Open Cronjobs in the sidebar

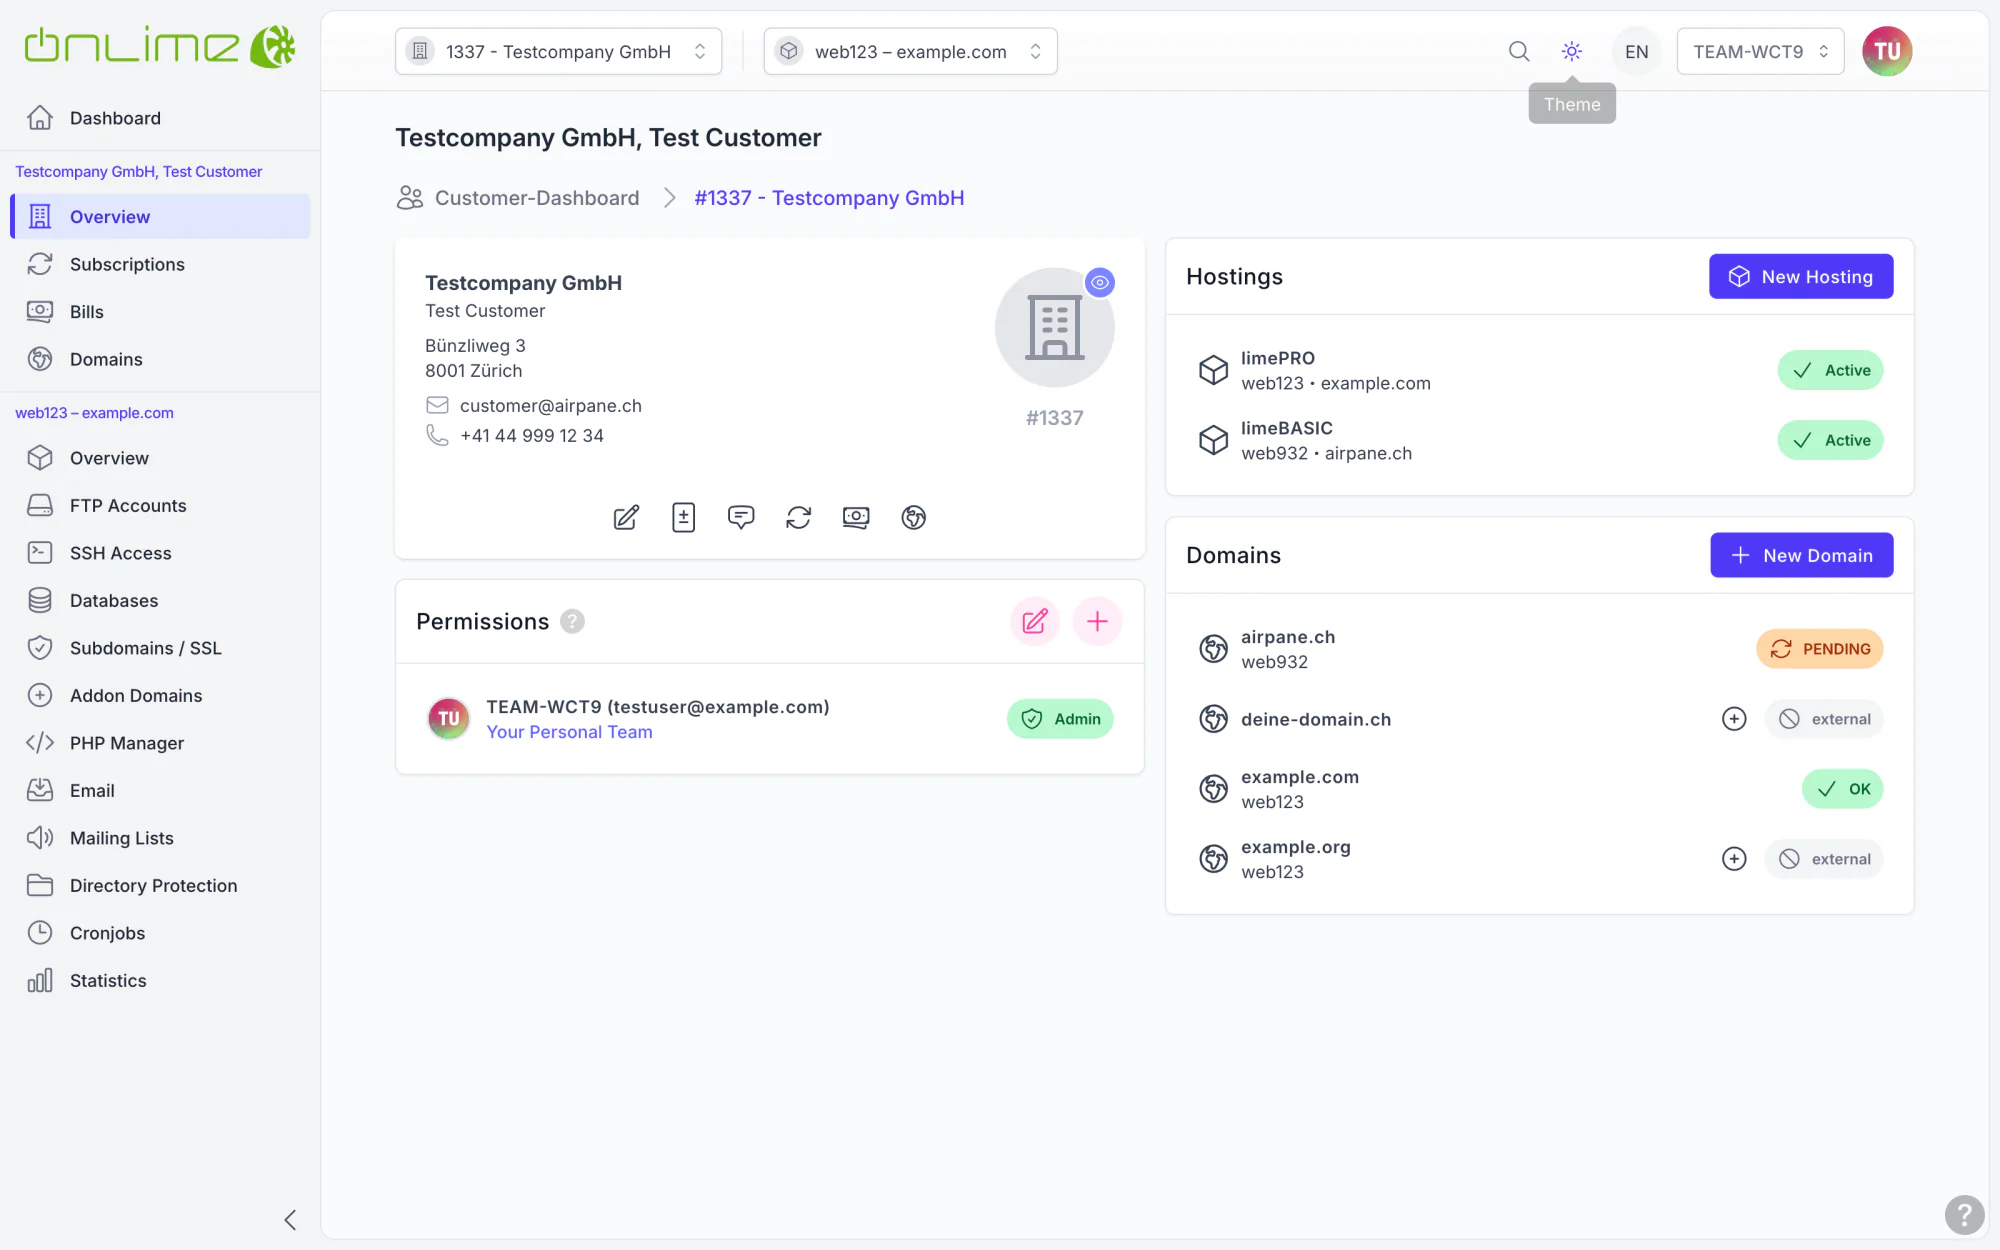pos(160,933)
